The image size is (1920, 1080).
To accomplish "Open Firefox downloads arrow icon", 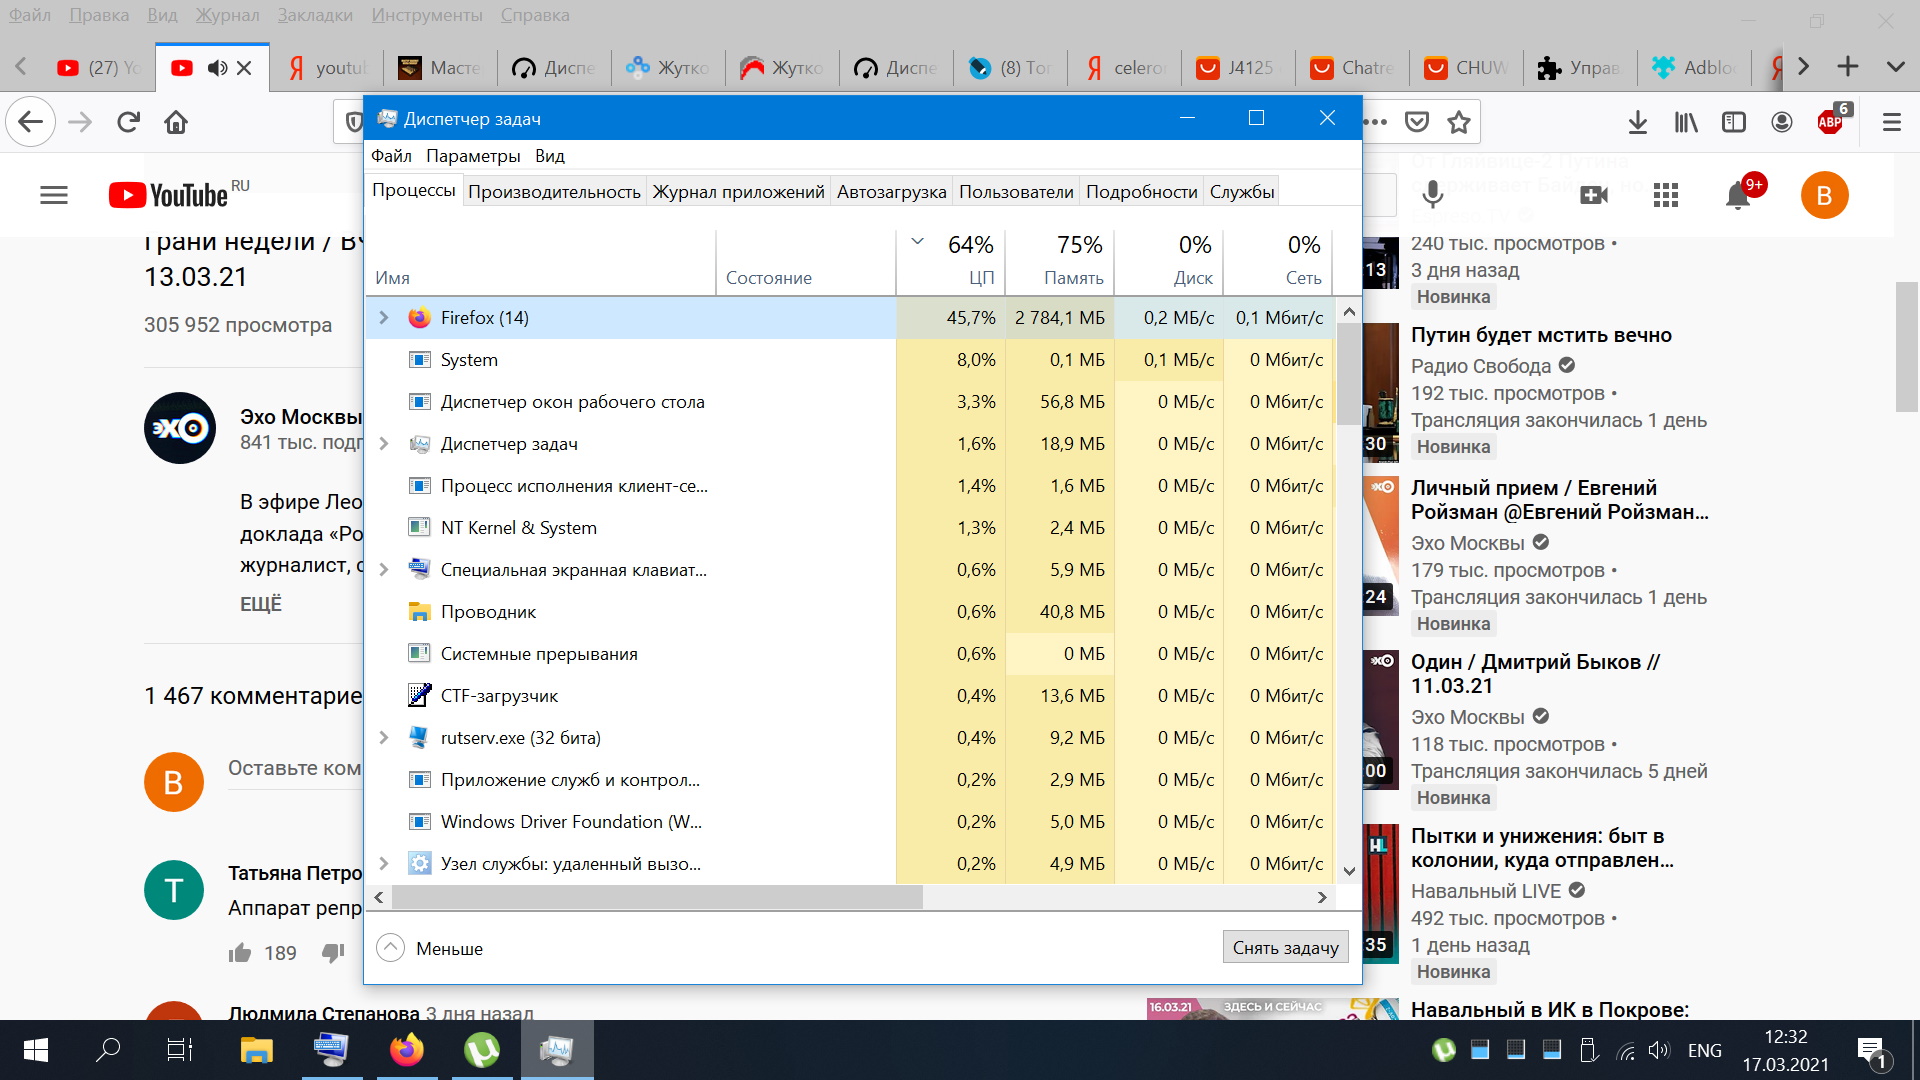I will (x=1637, y=122).
